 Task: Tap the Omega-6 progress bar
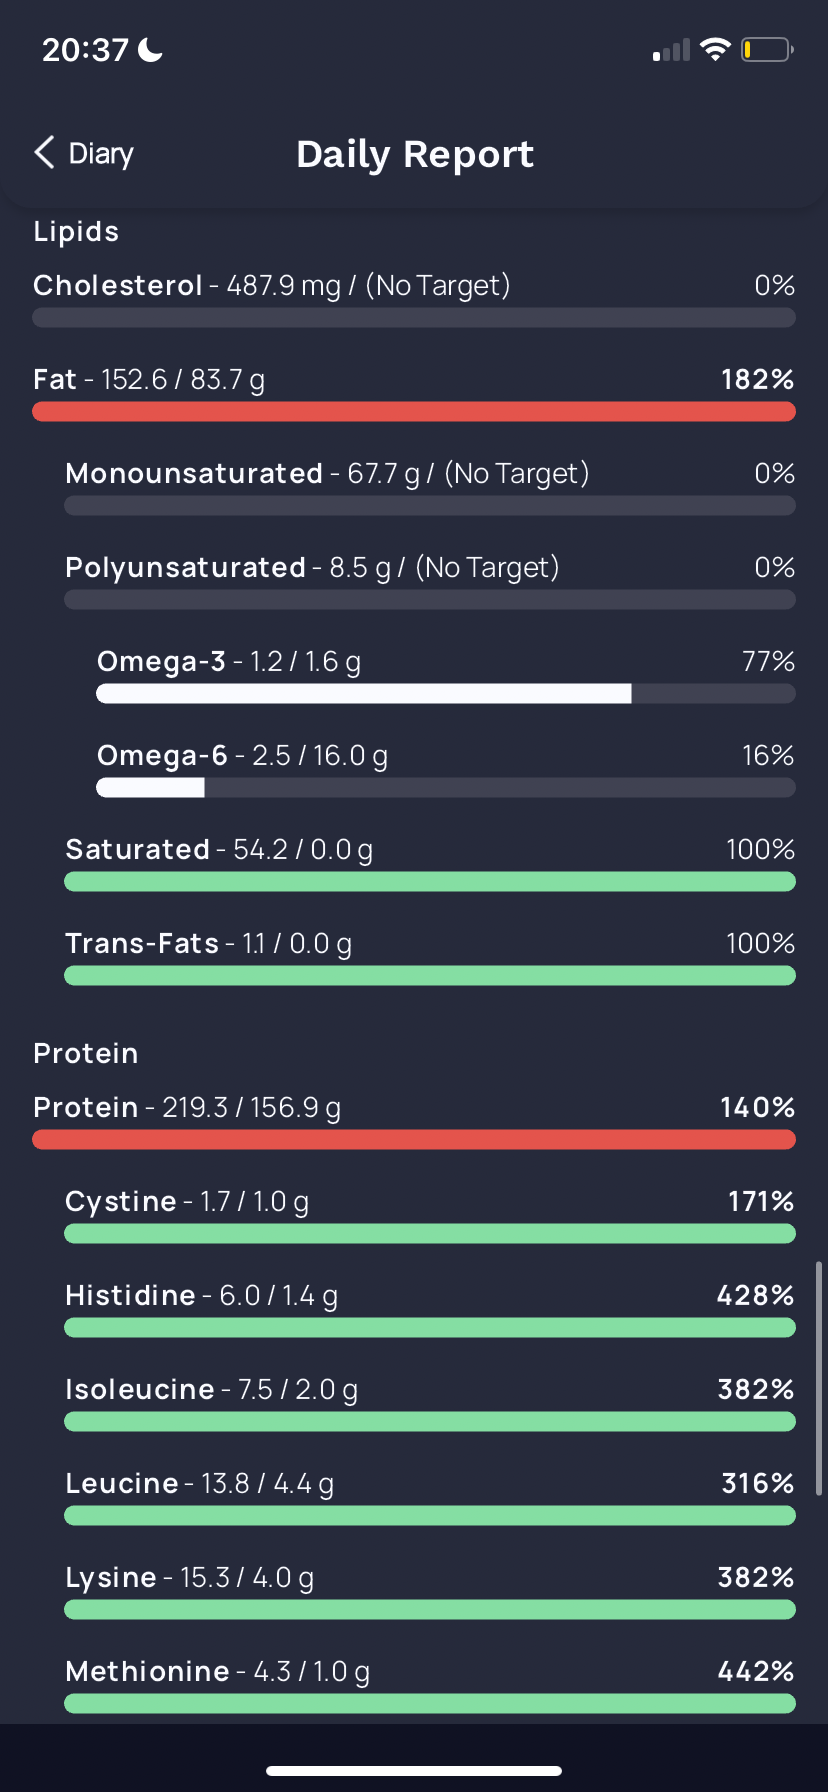pos(445,788)
